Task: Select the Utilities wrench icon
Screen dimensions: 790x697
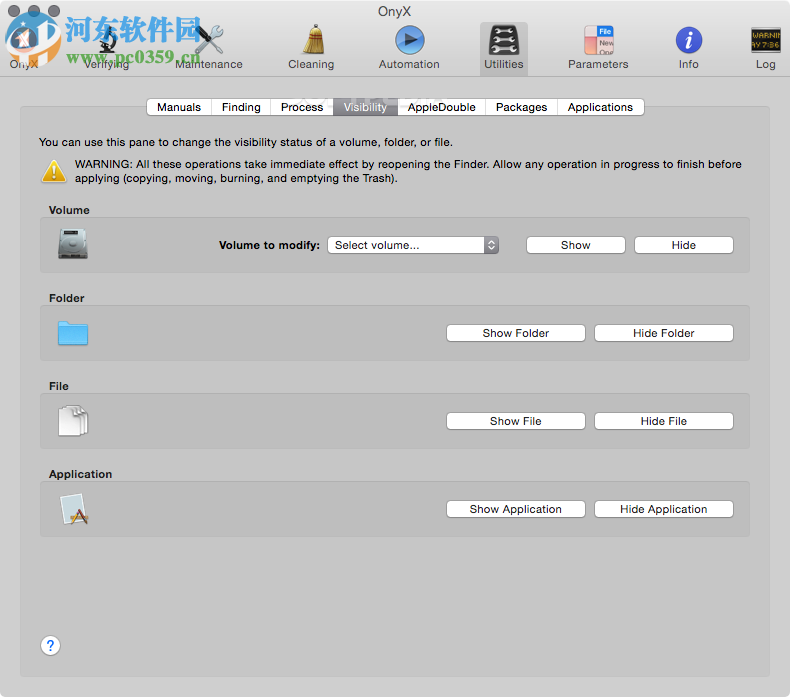Action: click(503, 40)
